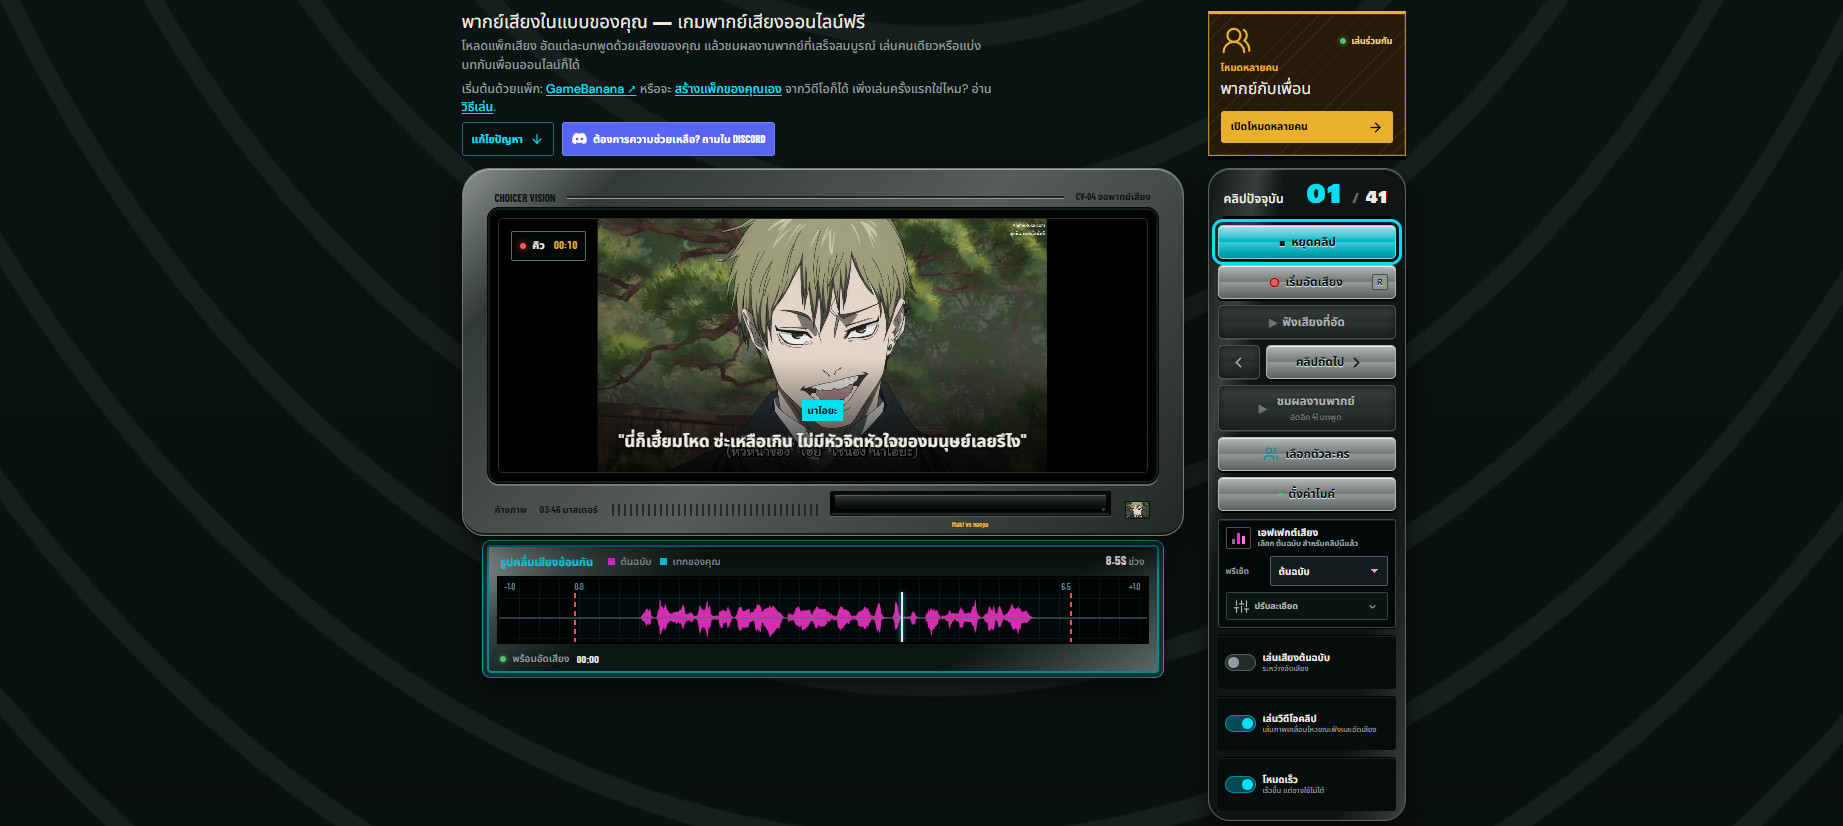Image resolution: width=1843 pixels, height=826 pixels.
Task: Click the Discord help button
Action: point(668,139)
